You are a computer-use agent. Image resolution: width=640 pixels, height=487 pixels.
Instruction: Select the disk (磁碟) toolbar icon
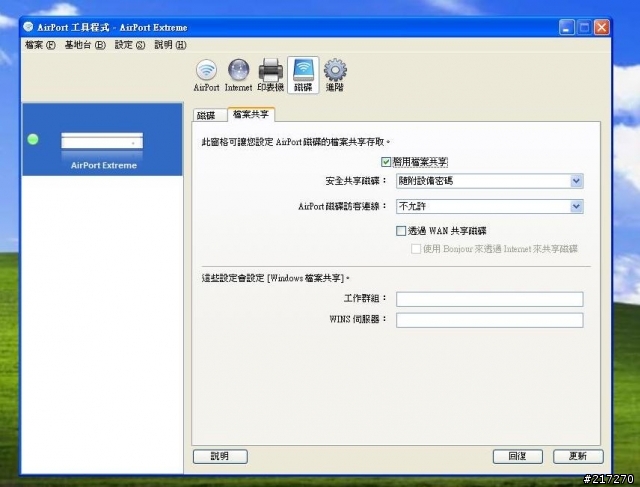[x=303, y=75]
